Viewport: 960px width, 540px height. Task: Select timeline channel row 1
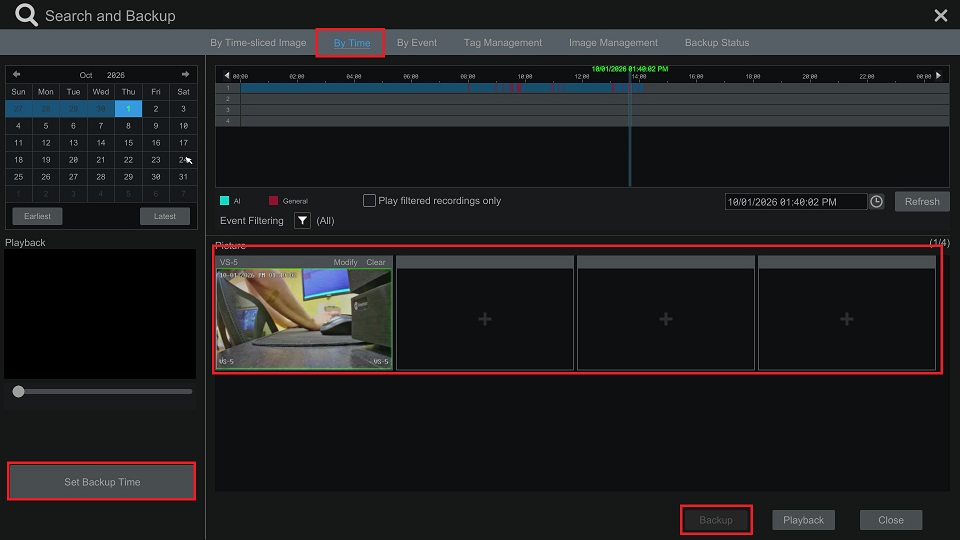(582, 88)
